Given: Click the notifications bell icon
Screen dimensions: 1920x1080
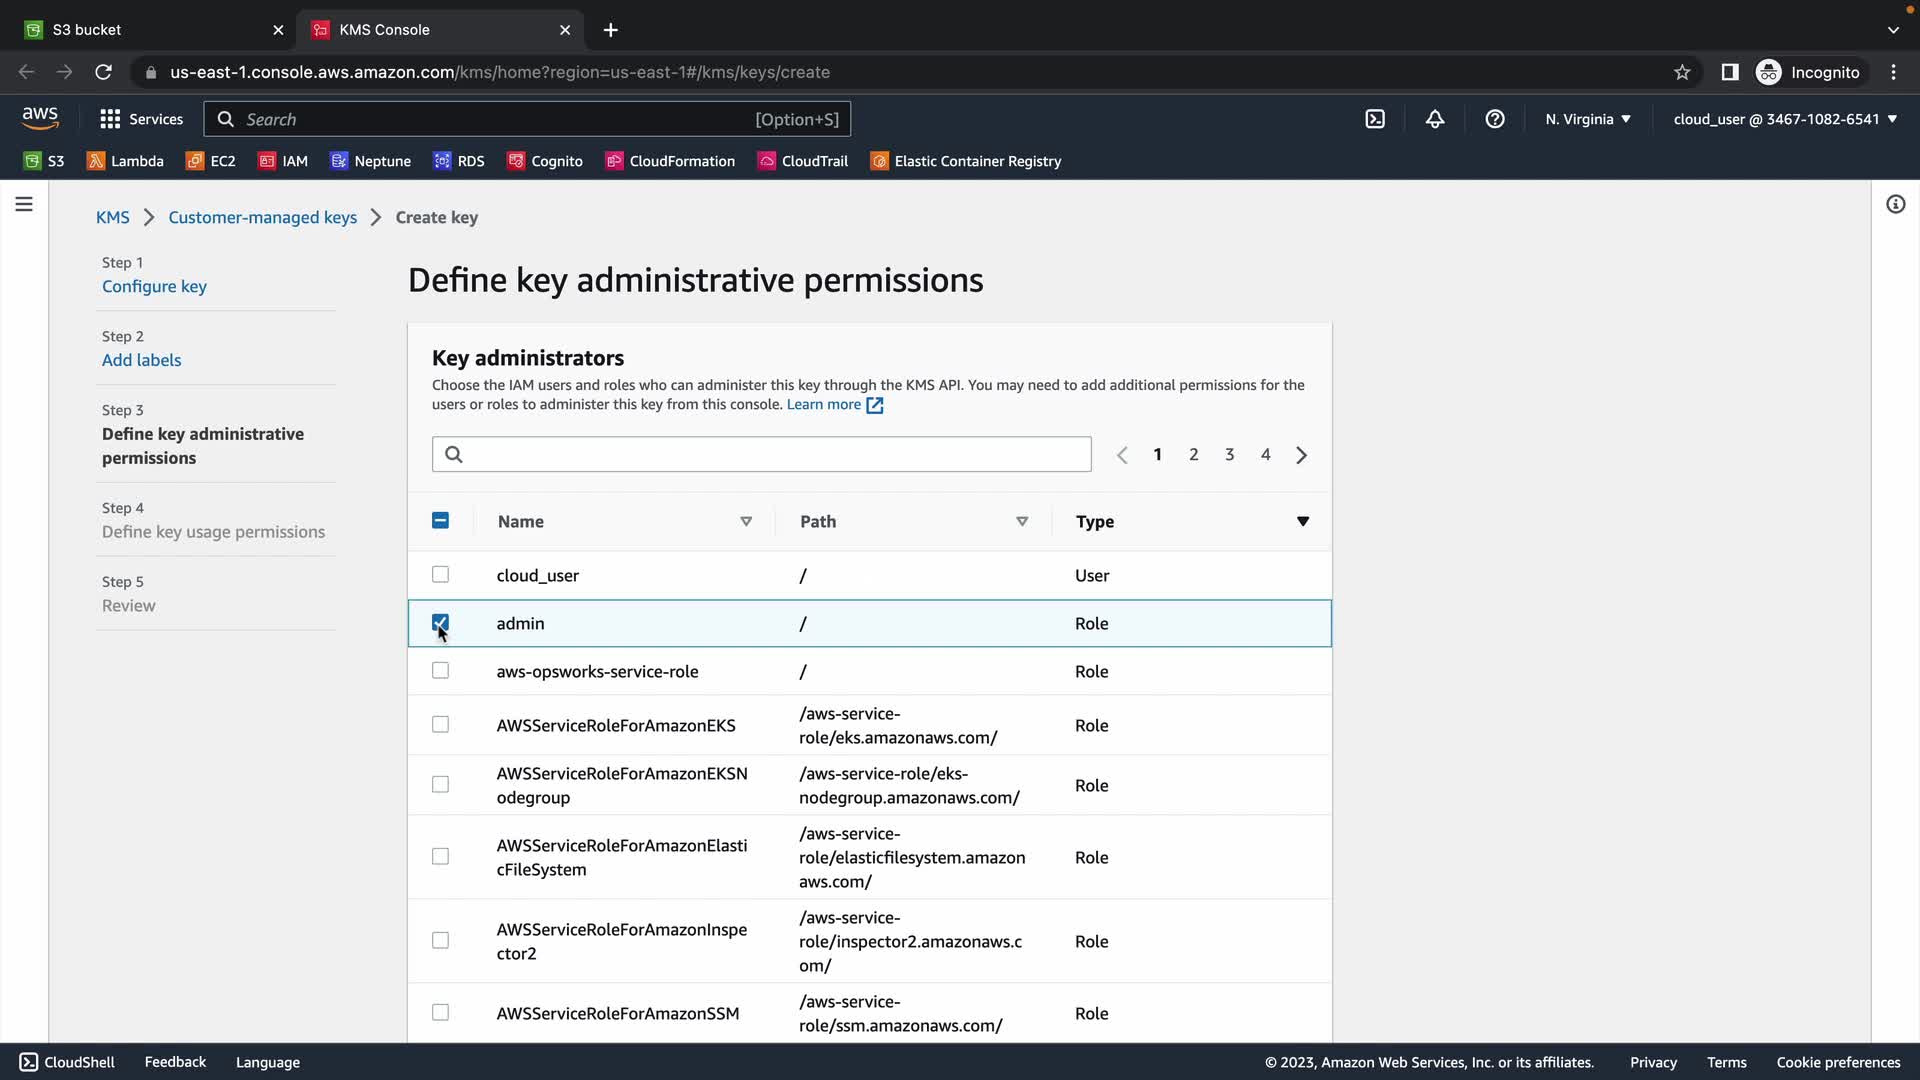Looking at the screenshot, I should click(1435, 119).
